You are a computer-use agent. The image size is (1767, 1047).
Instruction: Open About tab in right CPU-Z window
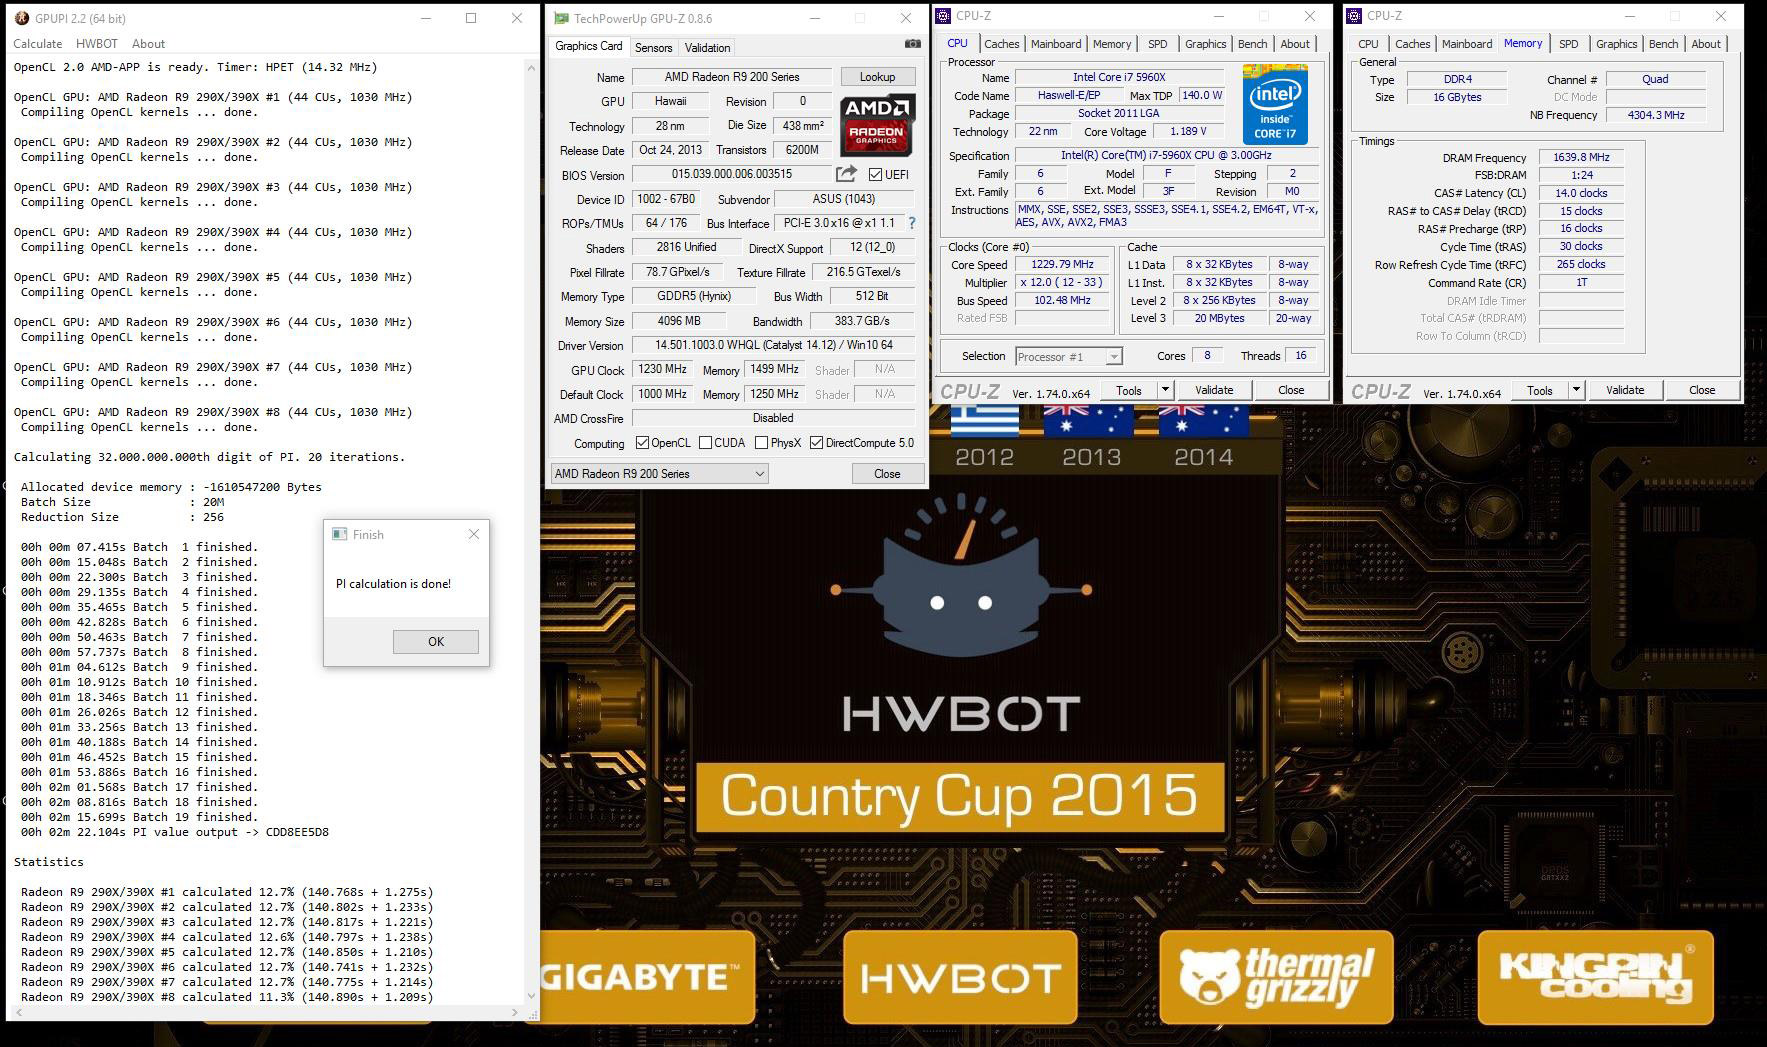tap(1706, 44)
